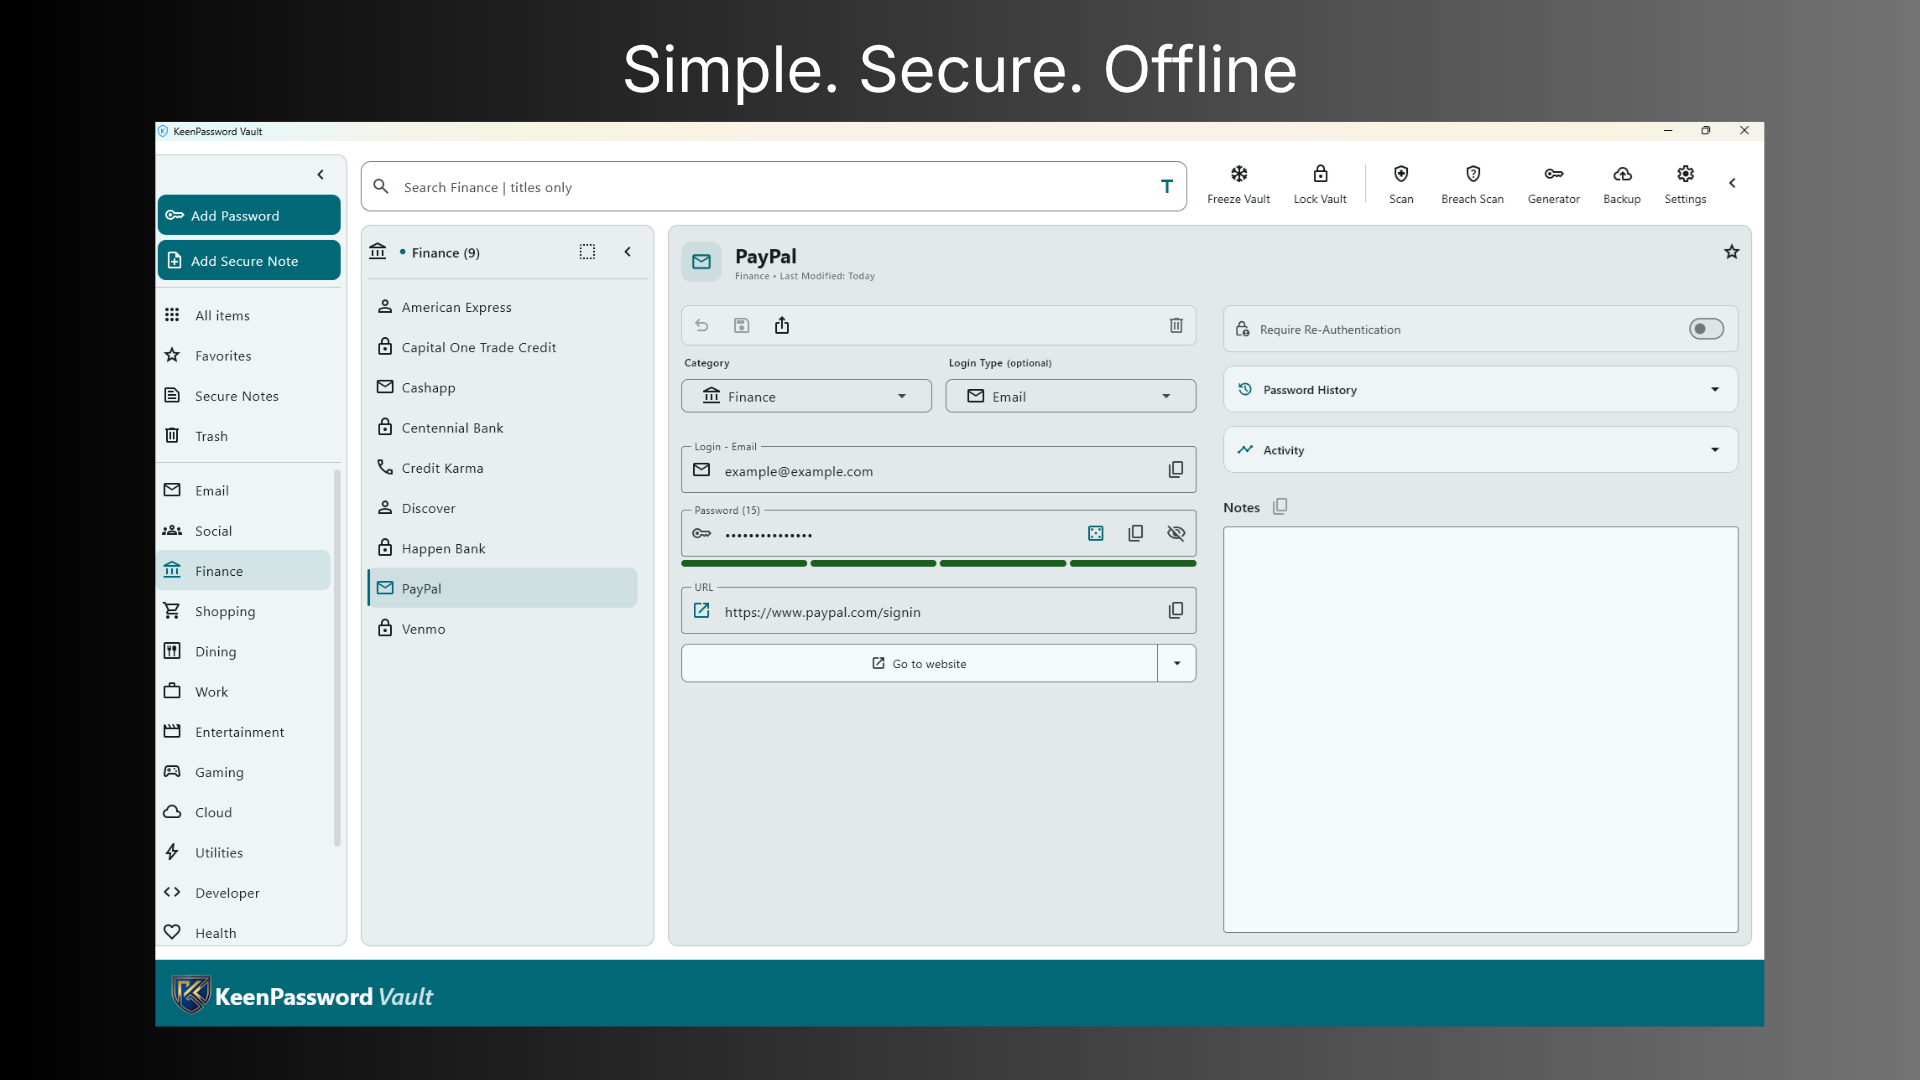
Task: Open the American Express entry
Action: point(503,307)
